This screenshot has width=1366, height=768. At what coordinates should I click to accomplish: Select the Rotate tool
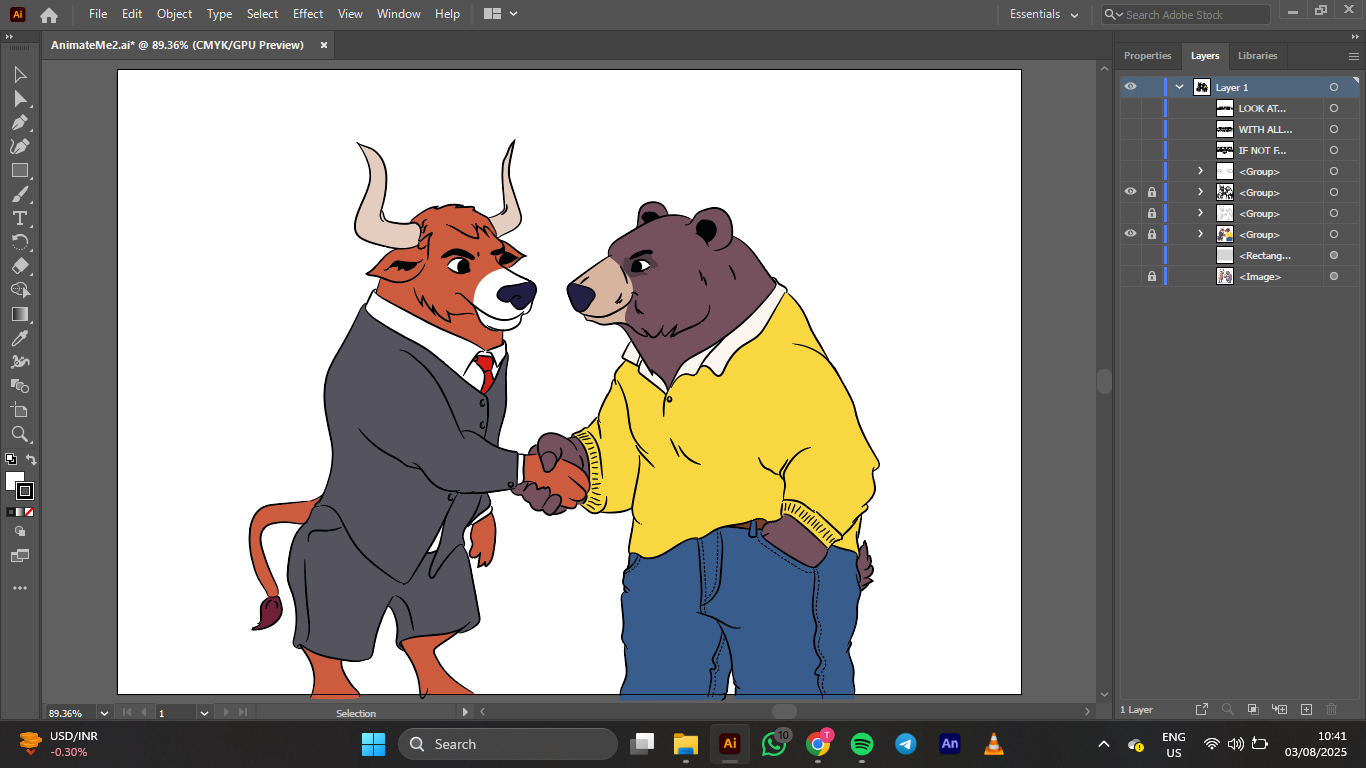[20, 243]
